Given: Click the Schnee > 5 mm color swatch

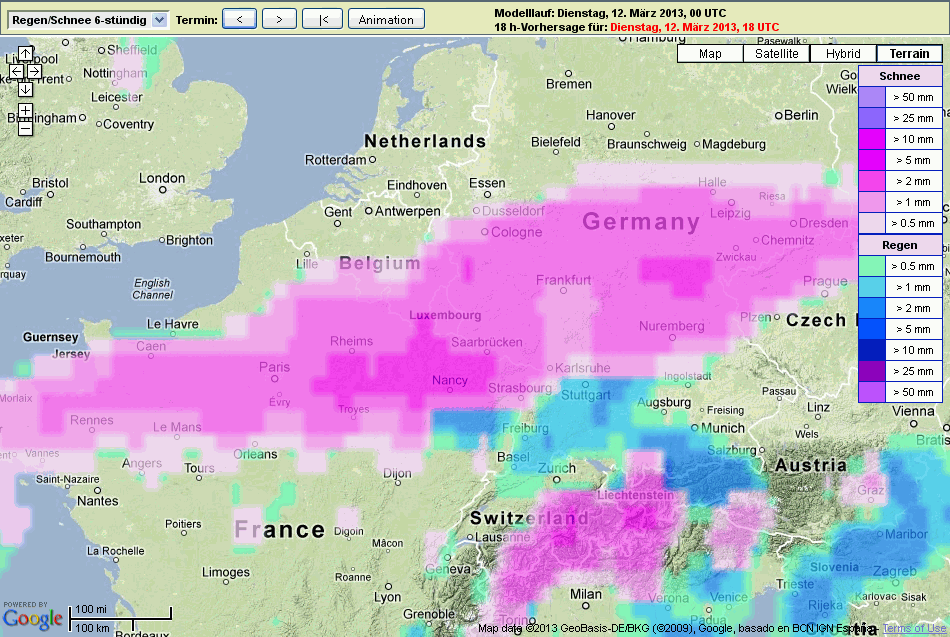Looking at the screenshot, I should (872, 160).
